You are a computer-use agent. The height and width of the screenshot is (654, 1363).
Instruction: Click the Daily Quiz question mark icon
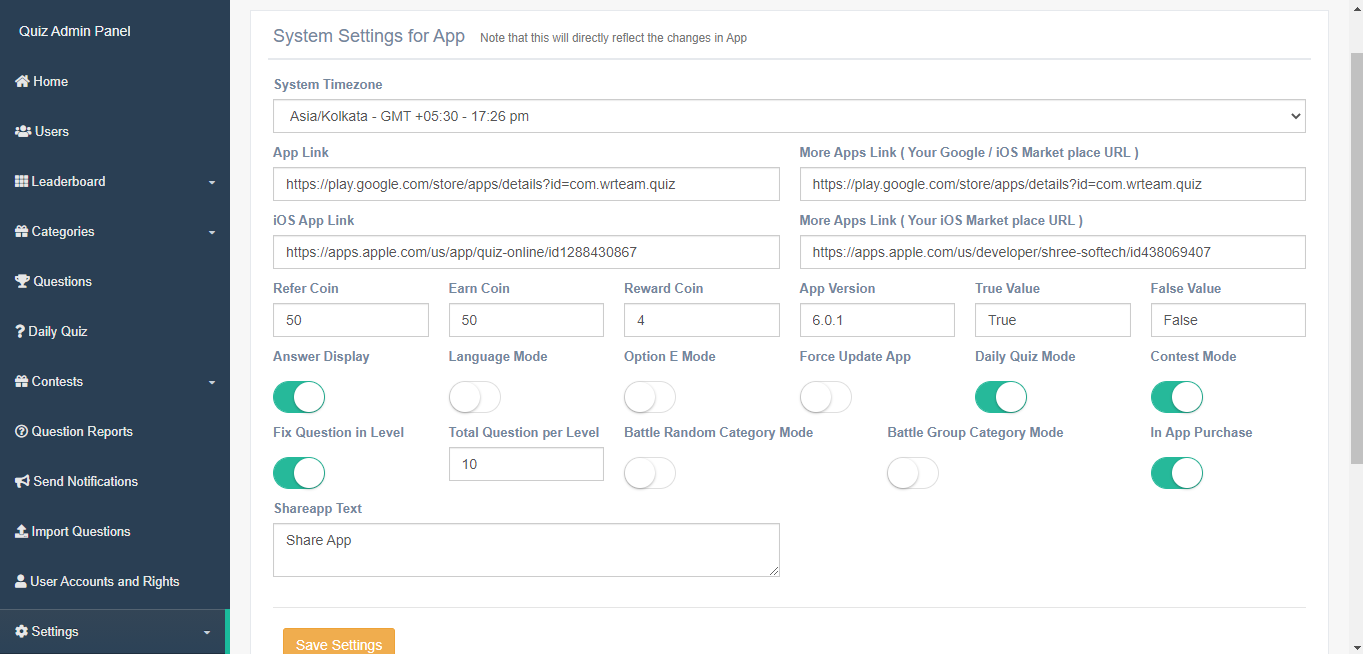20,331
